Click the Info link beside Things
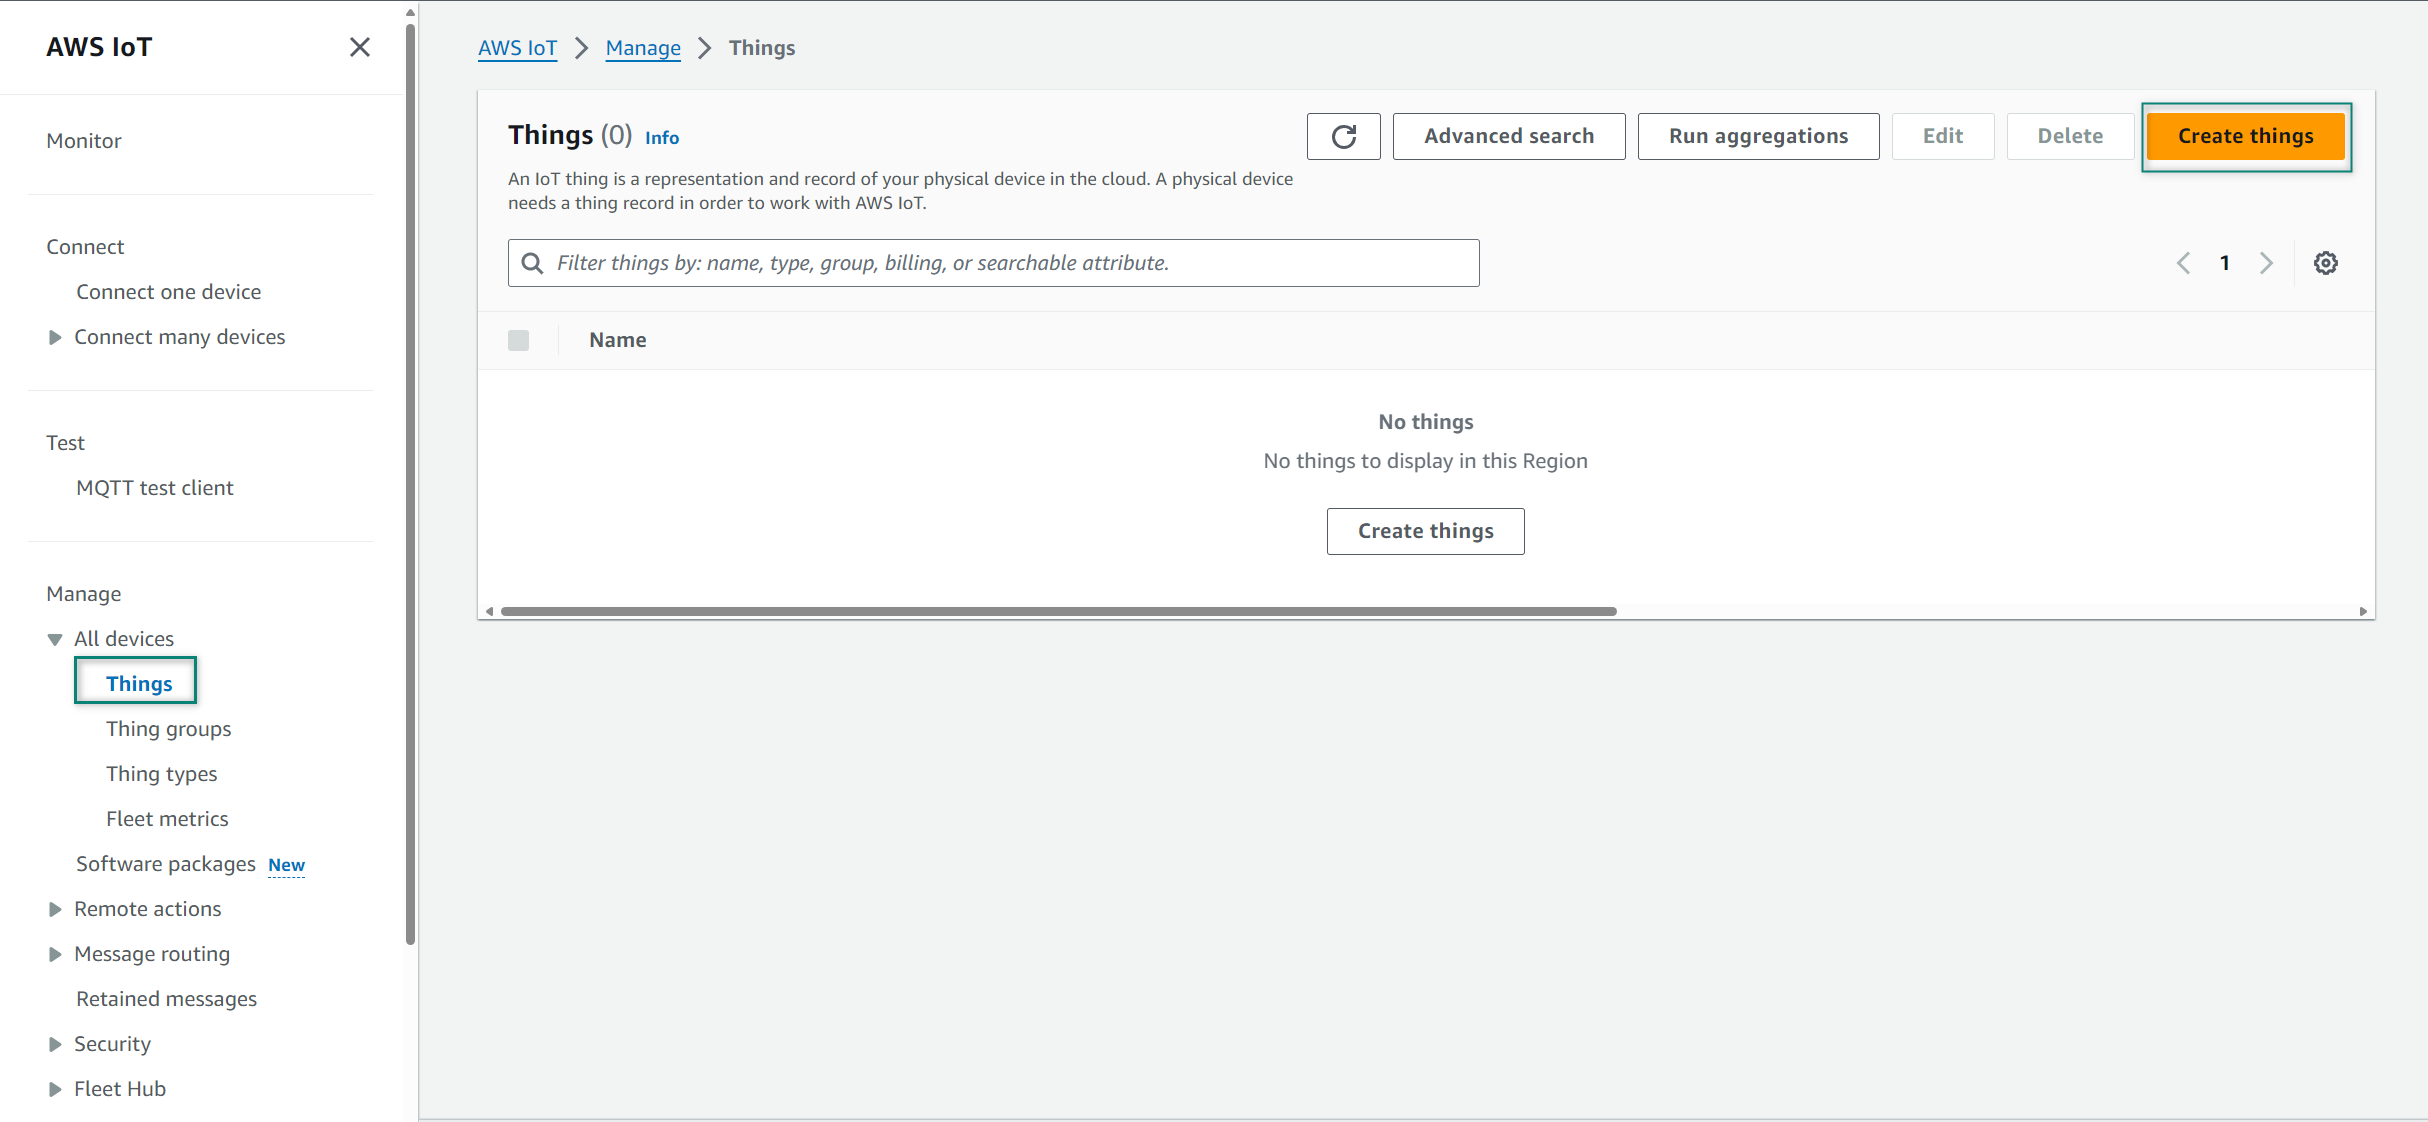This screenshot has height=1122, width=2428. [x=661, y=138]
